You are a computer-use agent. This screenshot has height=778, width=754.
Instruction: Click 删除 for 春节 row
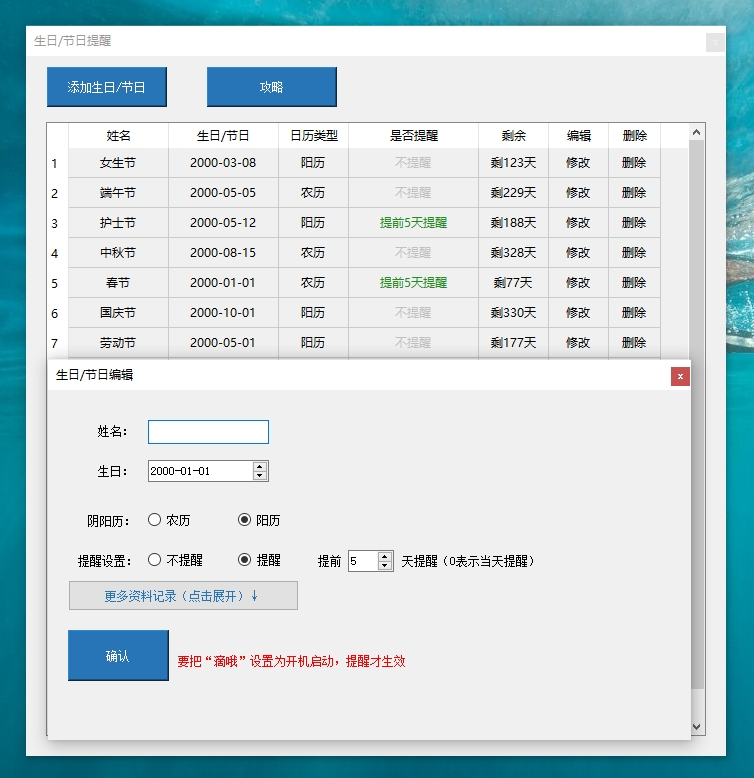(634, 283)
